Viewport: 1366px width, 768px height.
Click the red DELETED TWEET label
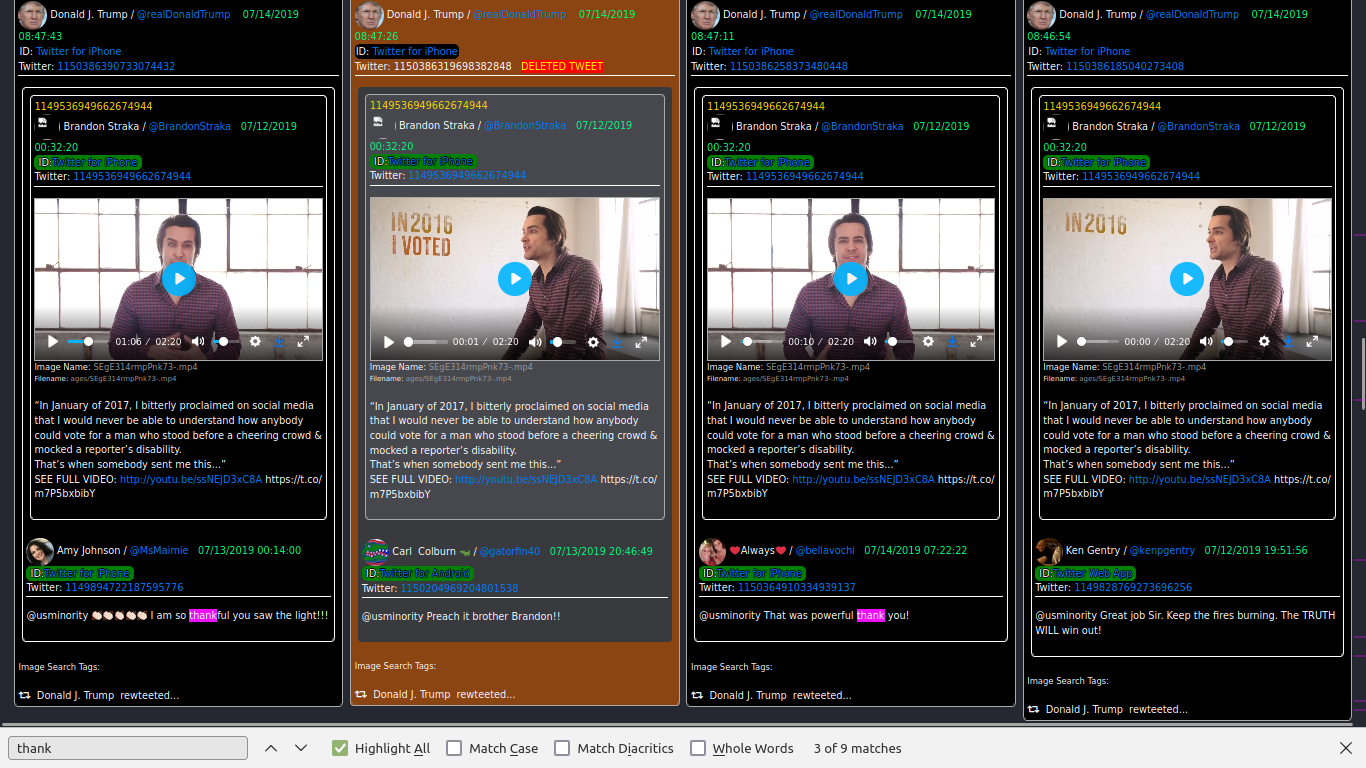coord(562,67)
